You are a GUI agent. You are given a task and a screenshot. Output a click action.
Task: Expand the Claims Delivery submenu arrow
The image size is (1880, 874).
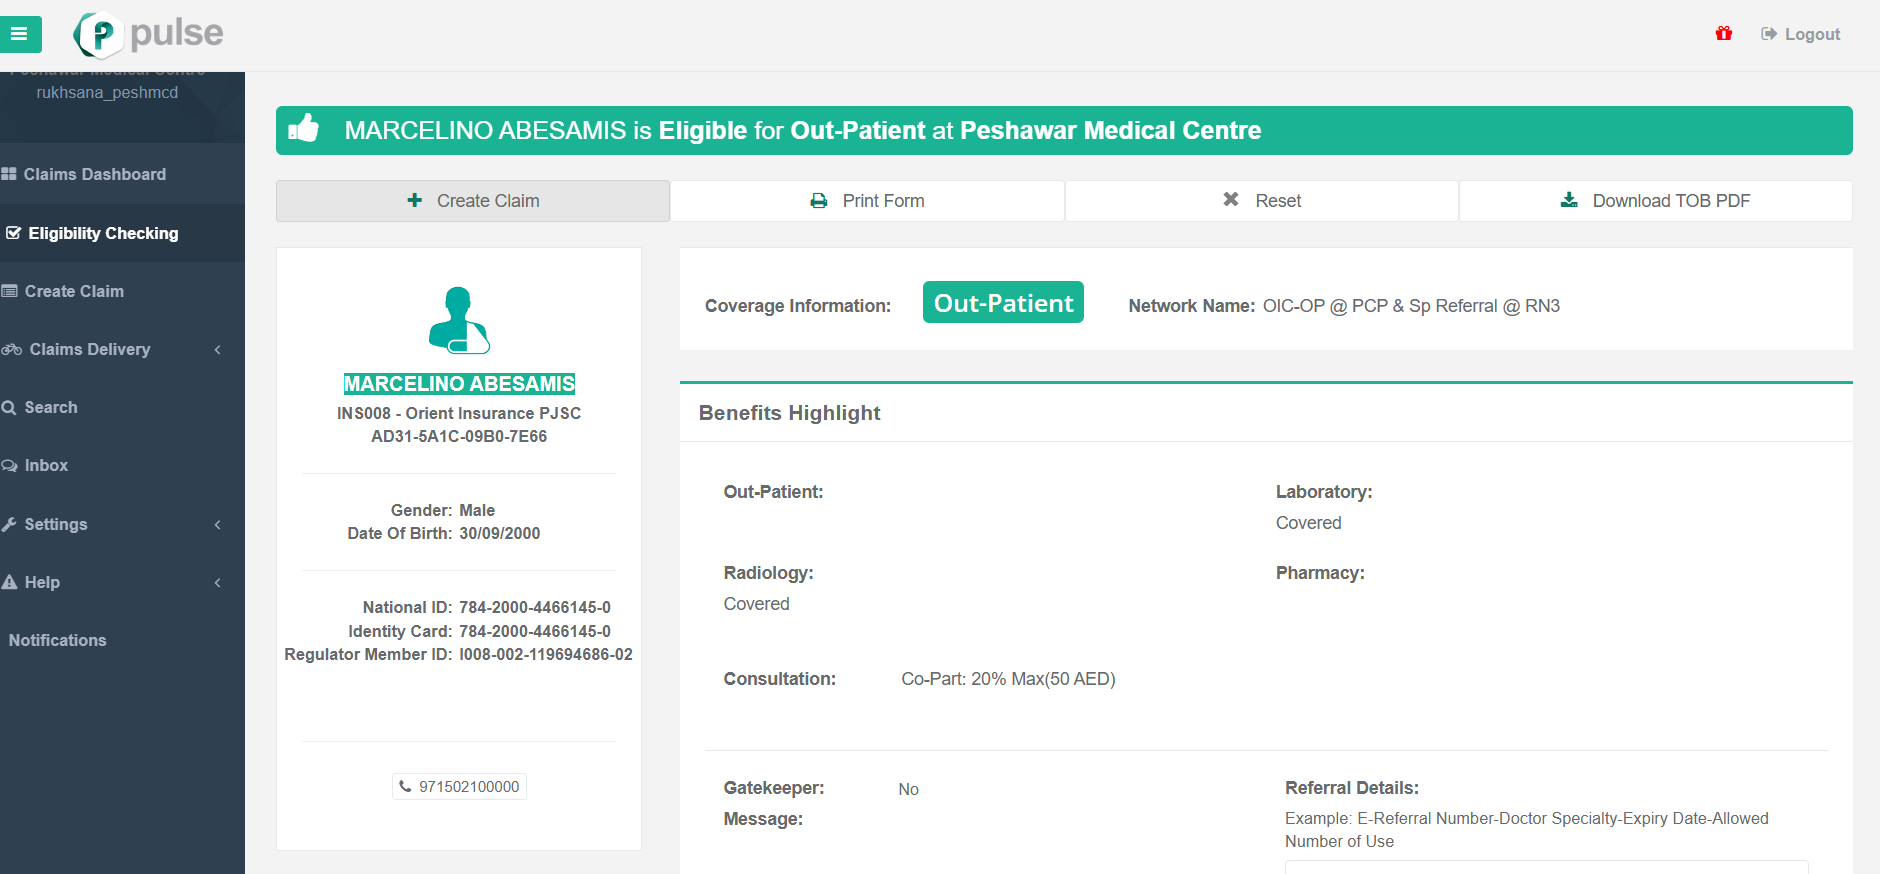pyautogui.click(x=218, y=350)
